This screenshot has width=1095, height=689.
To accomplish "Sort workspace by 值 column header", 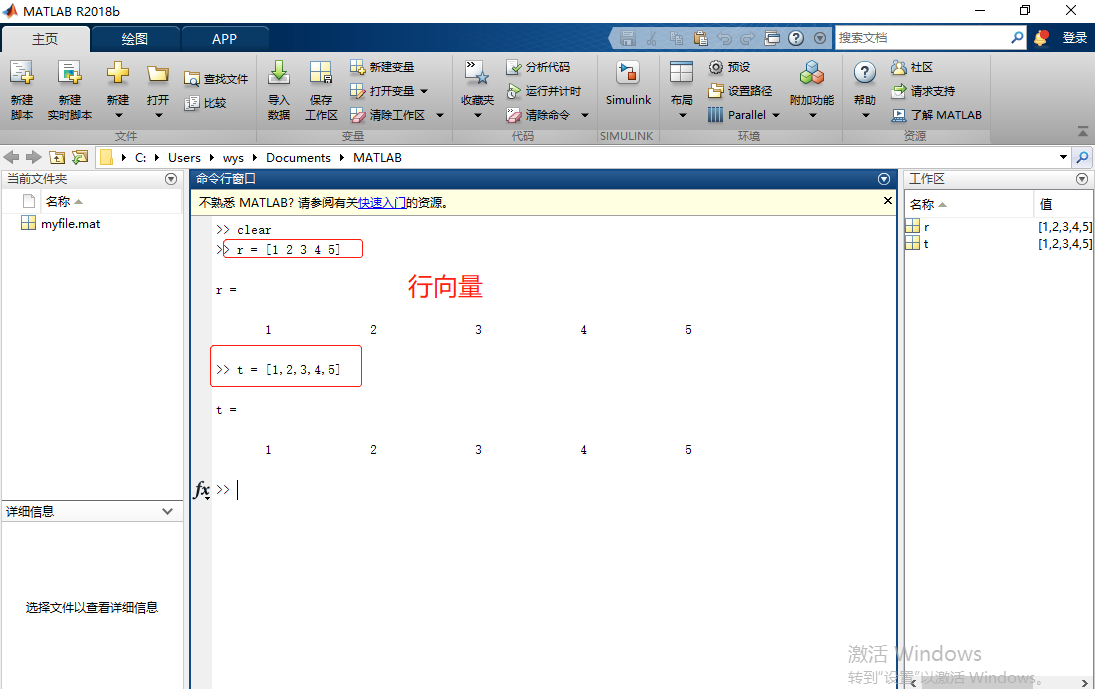I will click(x=1046, y=205).
